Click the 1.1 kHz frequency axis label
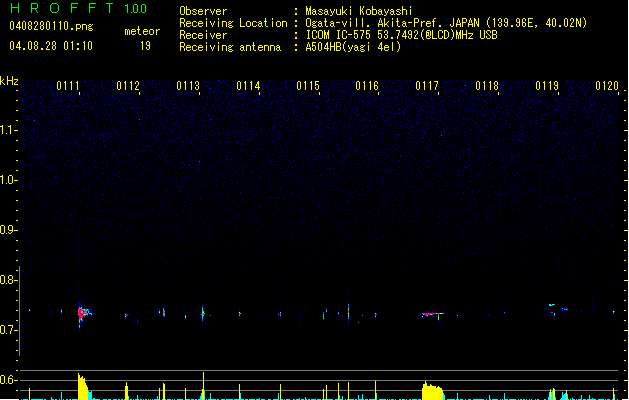 pyautogui.click(x=8, y=130)
